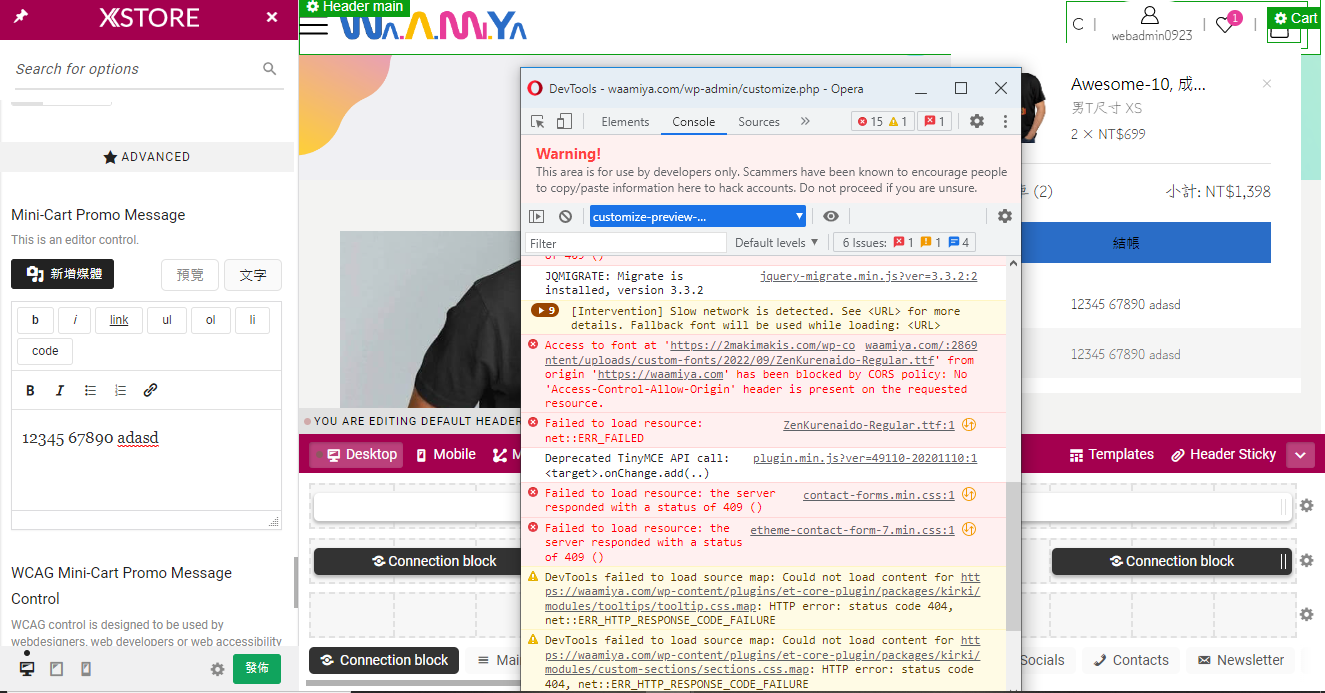The width and height of the screenshot is (1325, 693).
Task: Open settings gear for the middle header row
Action: (x=1306, y=561)
